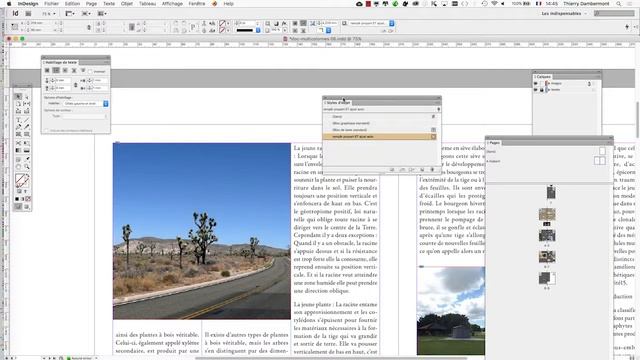Toggle lock box on first Calques layer

[542, 83]
